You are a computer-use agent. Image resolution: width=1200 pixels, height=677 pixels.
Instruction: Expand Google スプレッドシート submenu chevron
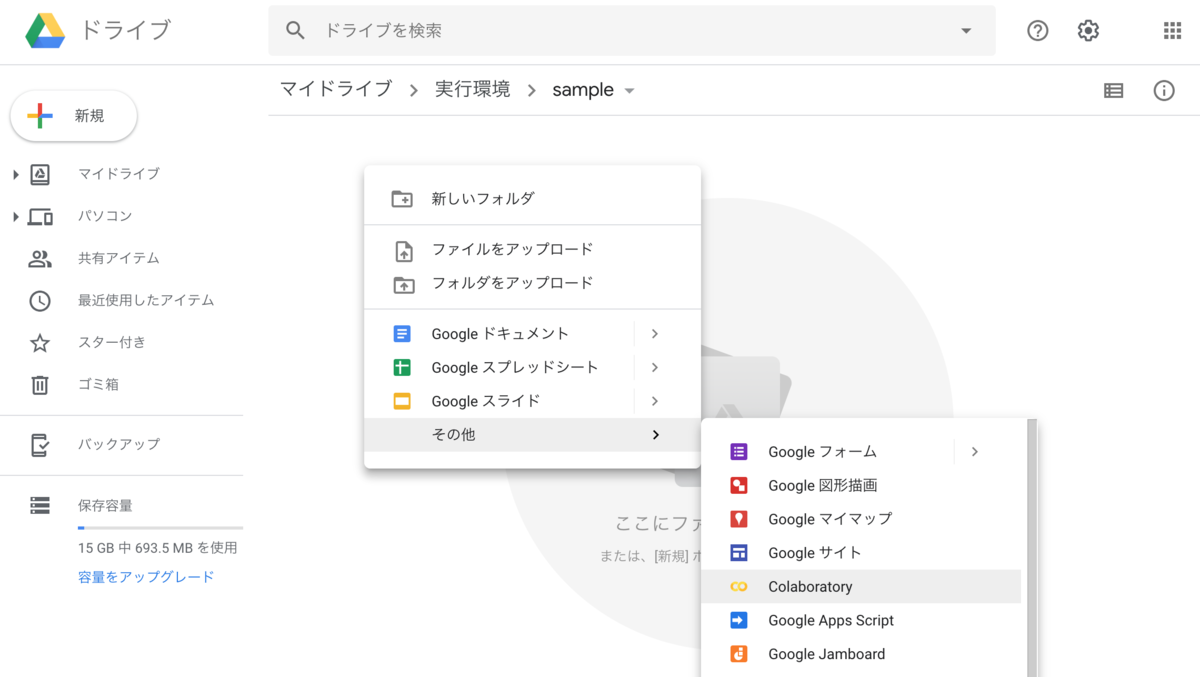654,368
